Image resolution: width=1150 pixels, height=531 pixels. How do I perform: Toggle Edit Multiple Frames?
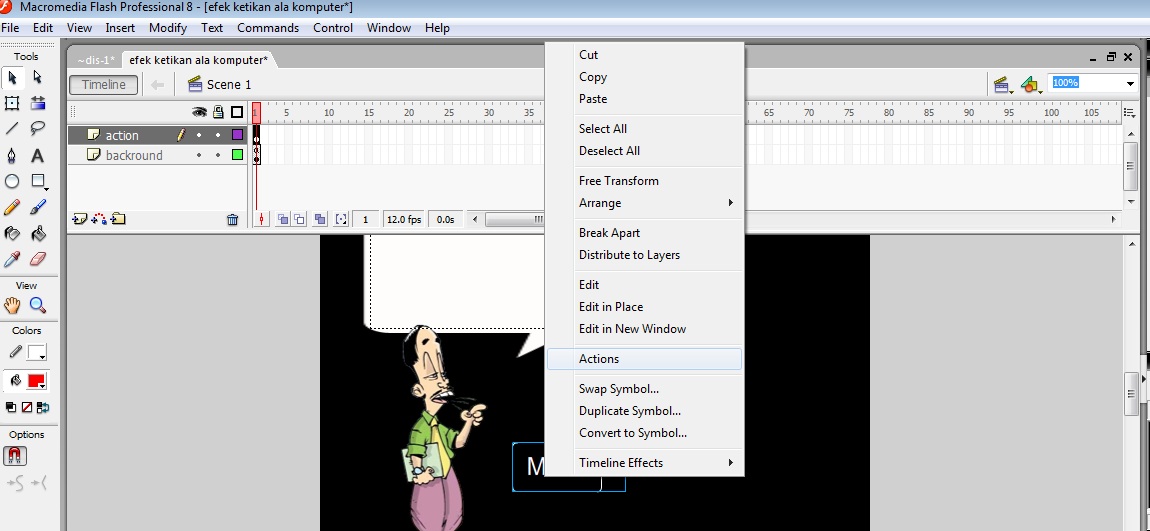[320, 219]
